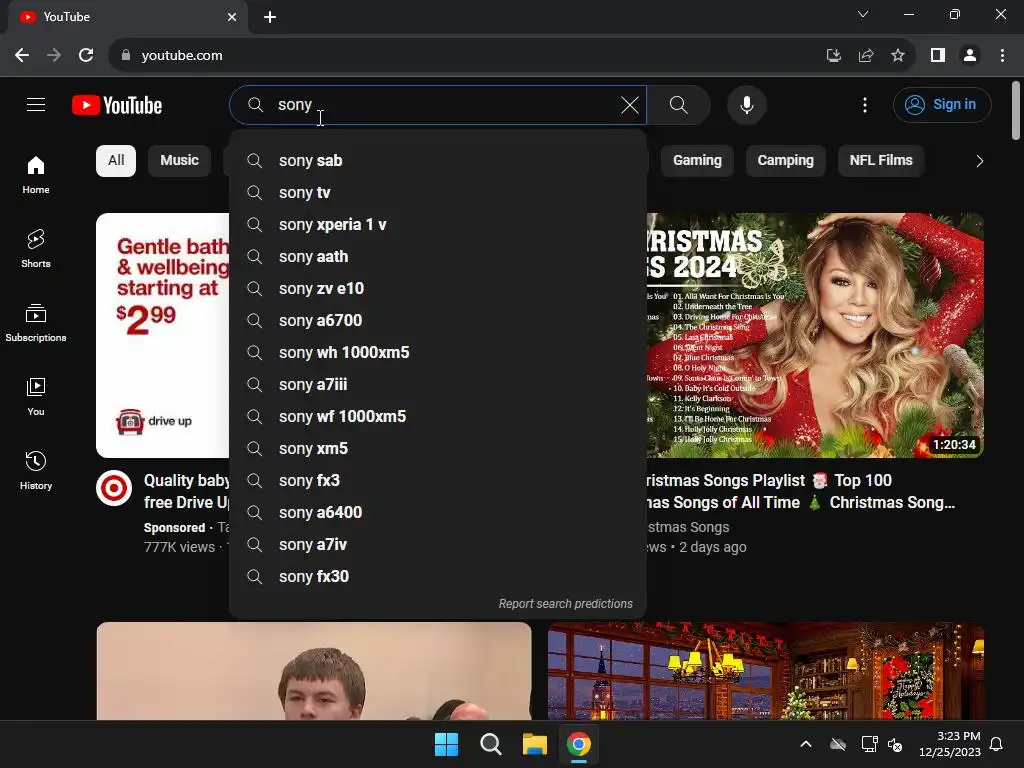Open the Christmas Songs Playlist video title
Screen dimensions: 1024x768
tap(800, 491)
